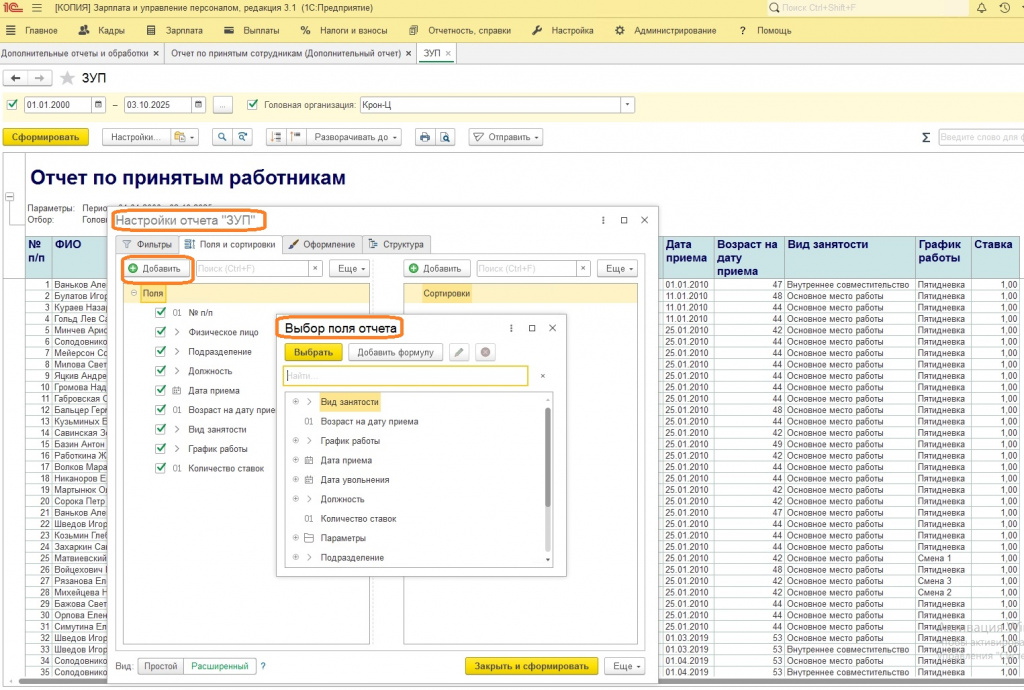The width and height of the screenshot is (1024, 690).
Task: Open the Налоги и взносы menu
Action: pyautogui.click(x=344, y=30)
